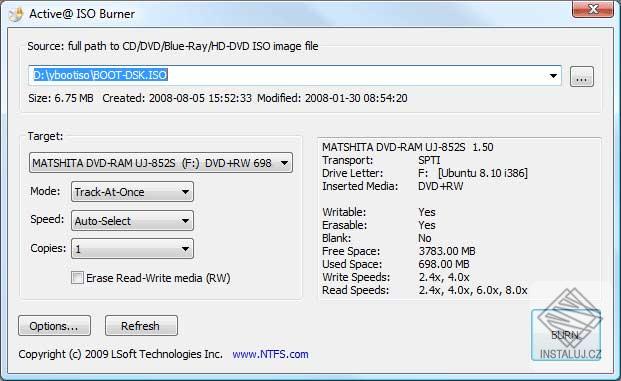Click the Read Speeds value 2.4x, 4.0x, 6.0x, 8.0x
621x381 pixels.
coord(473,290)
